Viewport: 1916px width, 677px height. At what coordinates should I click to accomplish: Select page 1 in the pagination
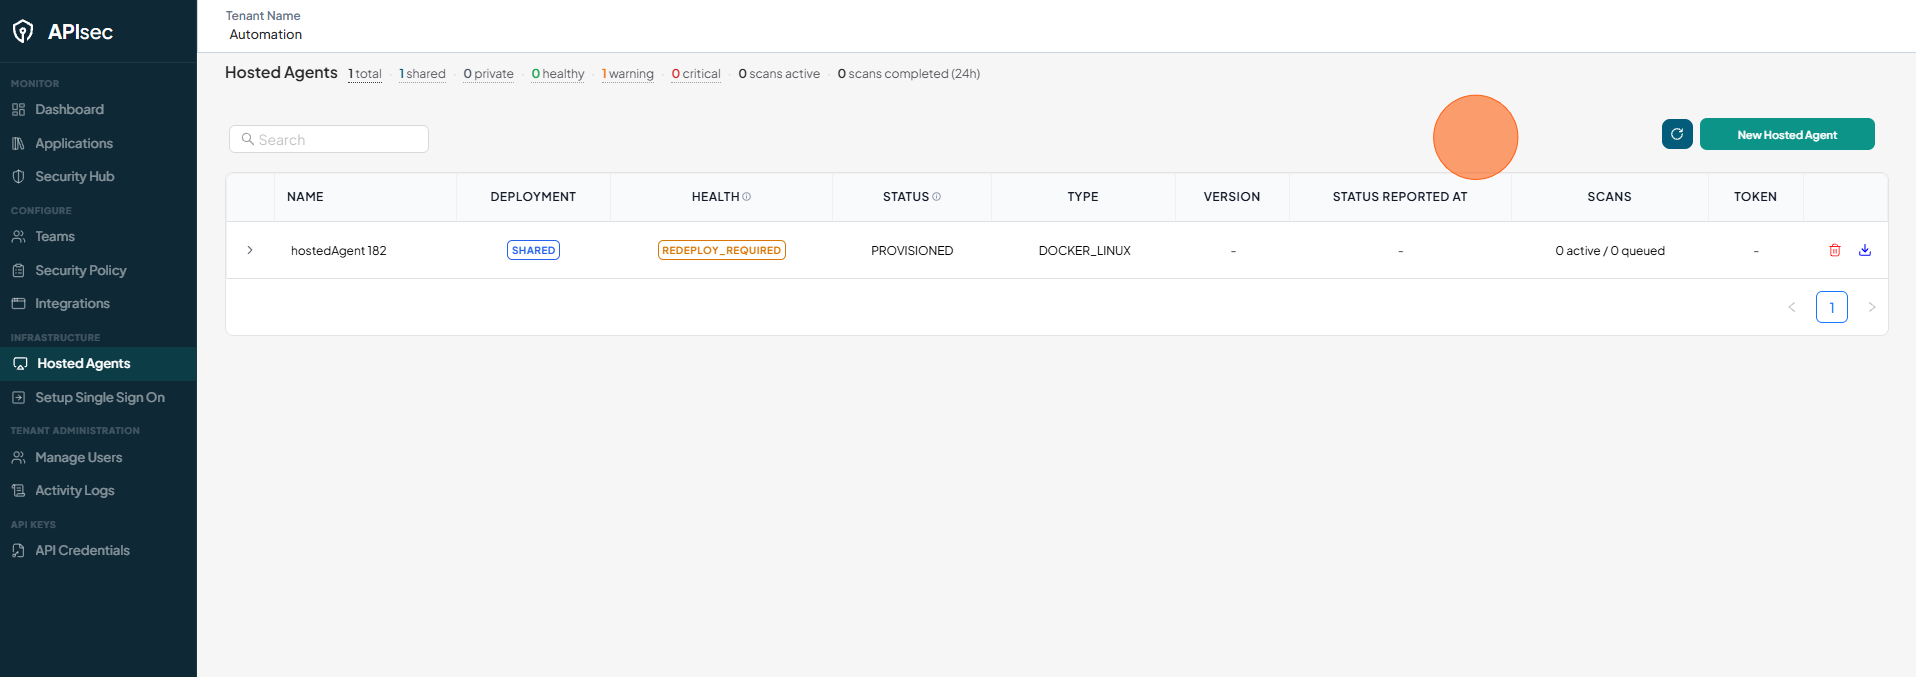1832,307
